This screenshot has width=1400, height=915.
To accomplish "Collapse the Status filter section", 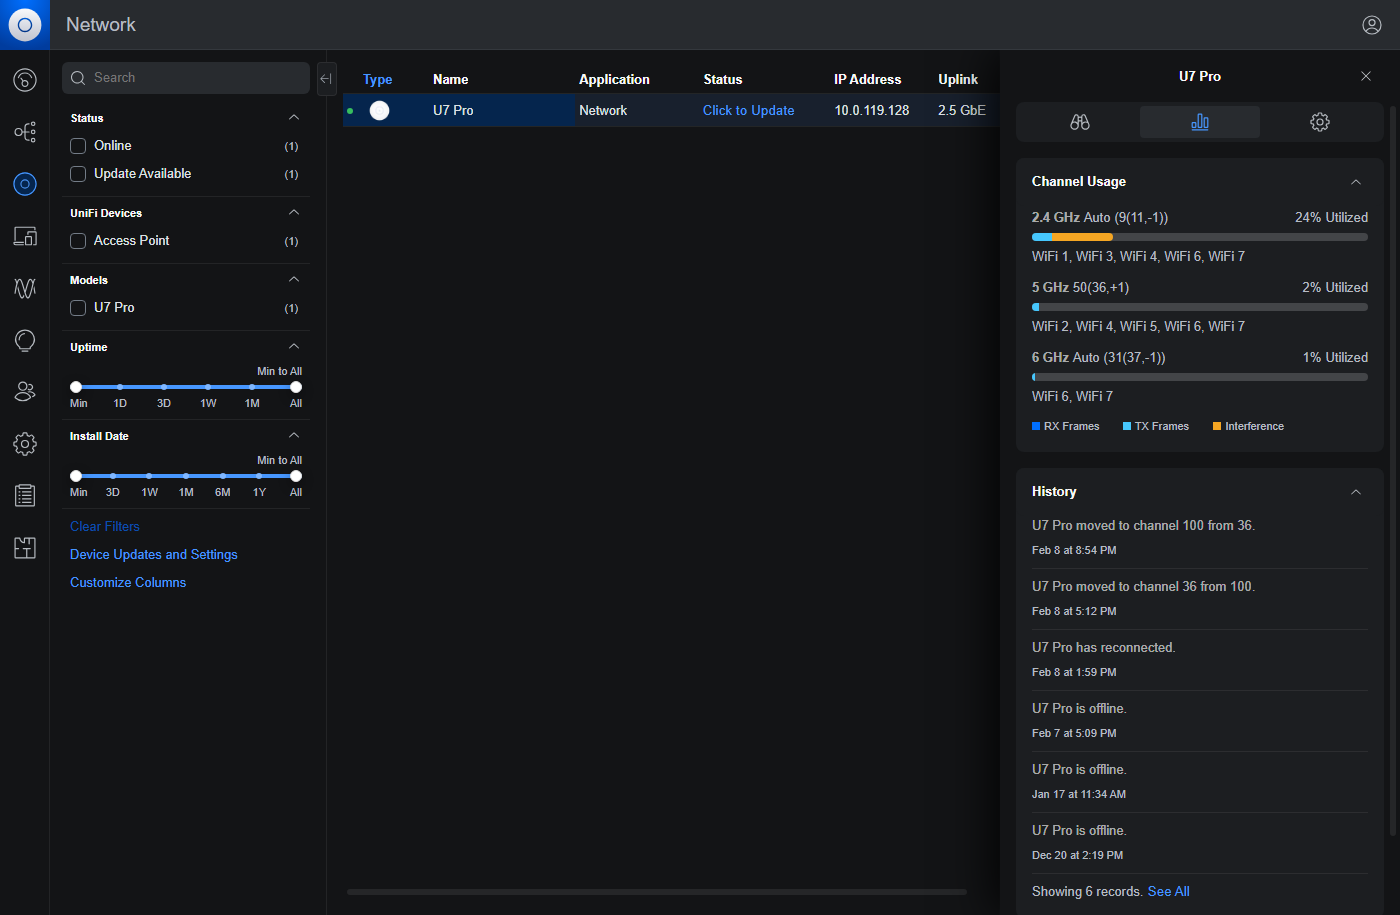I will point(294,118).
